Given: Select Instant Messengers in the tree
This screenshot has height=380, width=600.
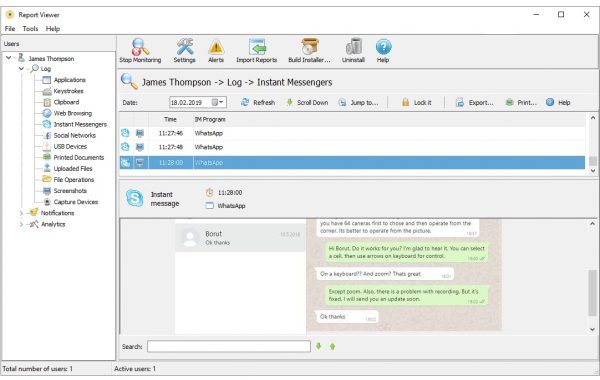Looking at the screenshot, I should click(80, 124).
